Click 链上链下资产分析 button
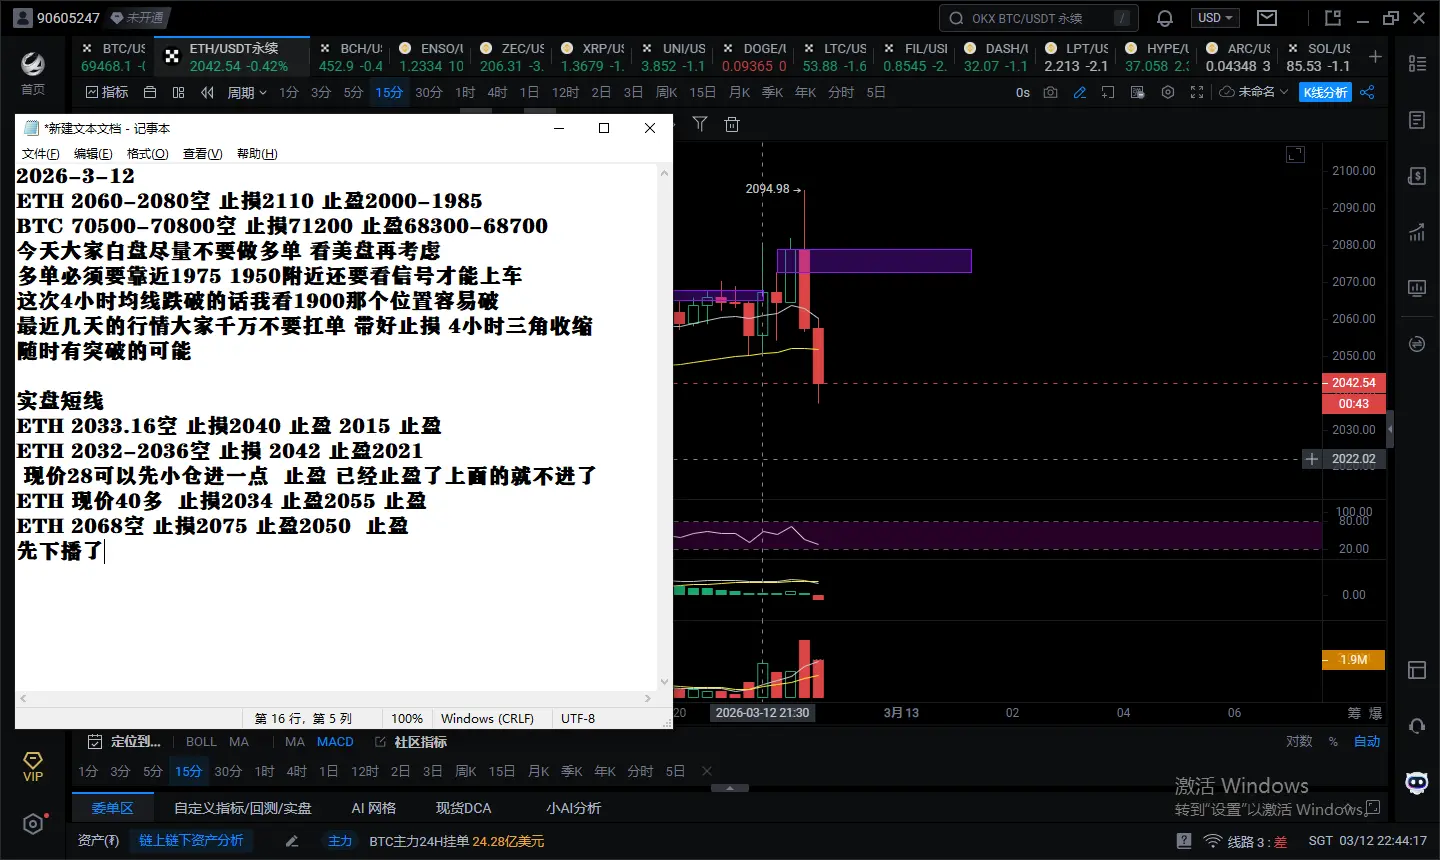 coord(191,841)
